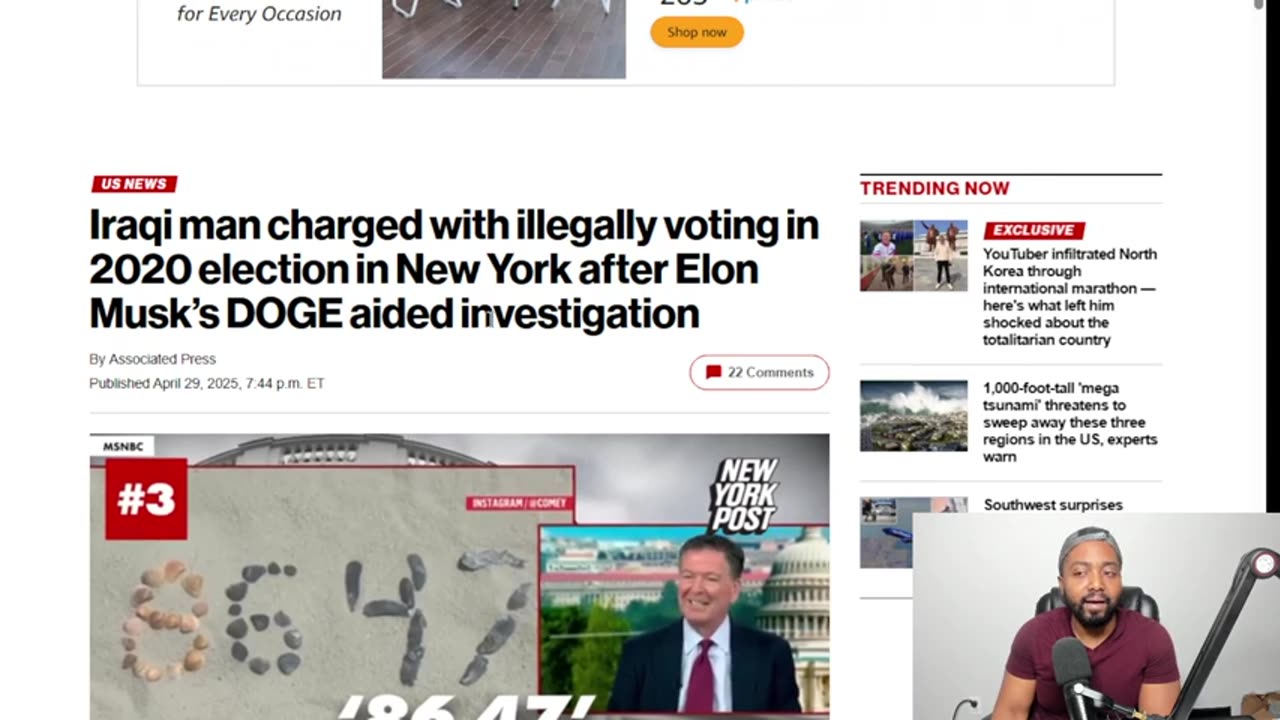Click the banner ad furniture image
This screenshot has height=720, width=1280.
point(504,39)
